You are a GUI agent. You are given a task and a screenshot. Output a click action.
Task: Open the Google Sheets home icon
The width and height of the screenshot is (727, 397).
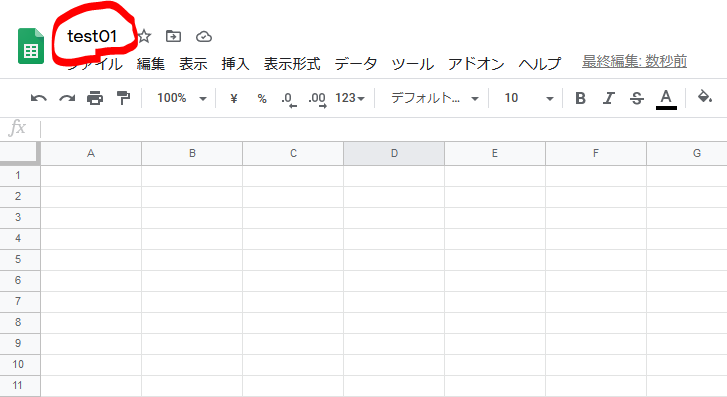coord(31,46)
